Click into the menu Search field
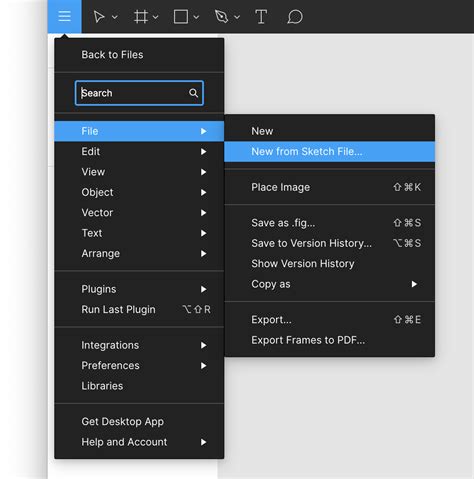474x479 pixels. pos(139,93)
